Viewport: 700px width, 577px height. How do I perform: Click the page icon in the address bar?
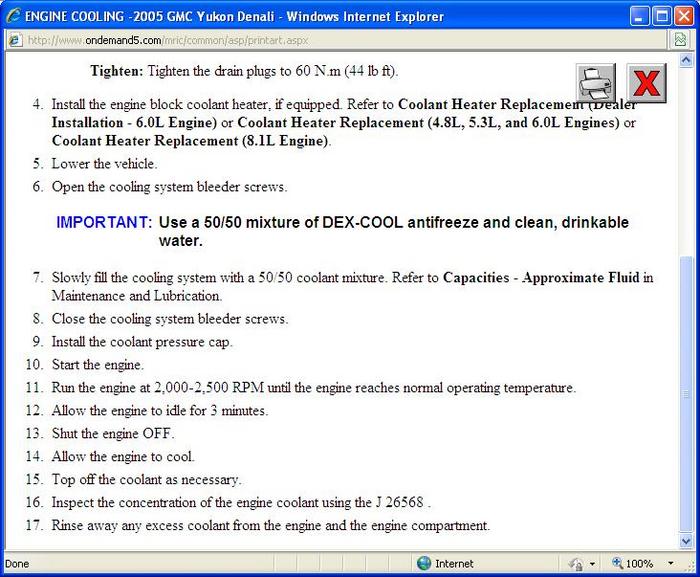[x=15, y=40]
